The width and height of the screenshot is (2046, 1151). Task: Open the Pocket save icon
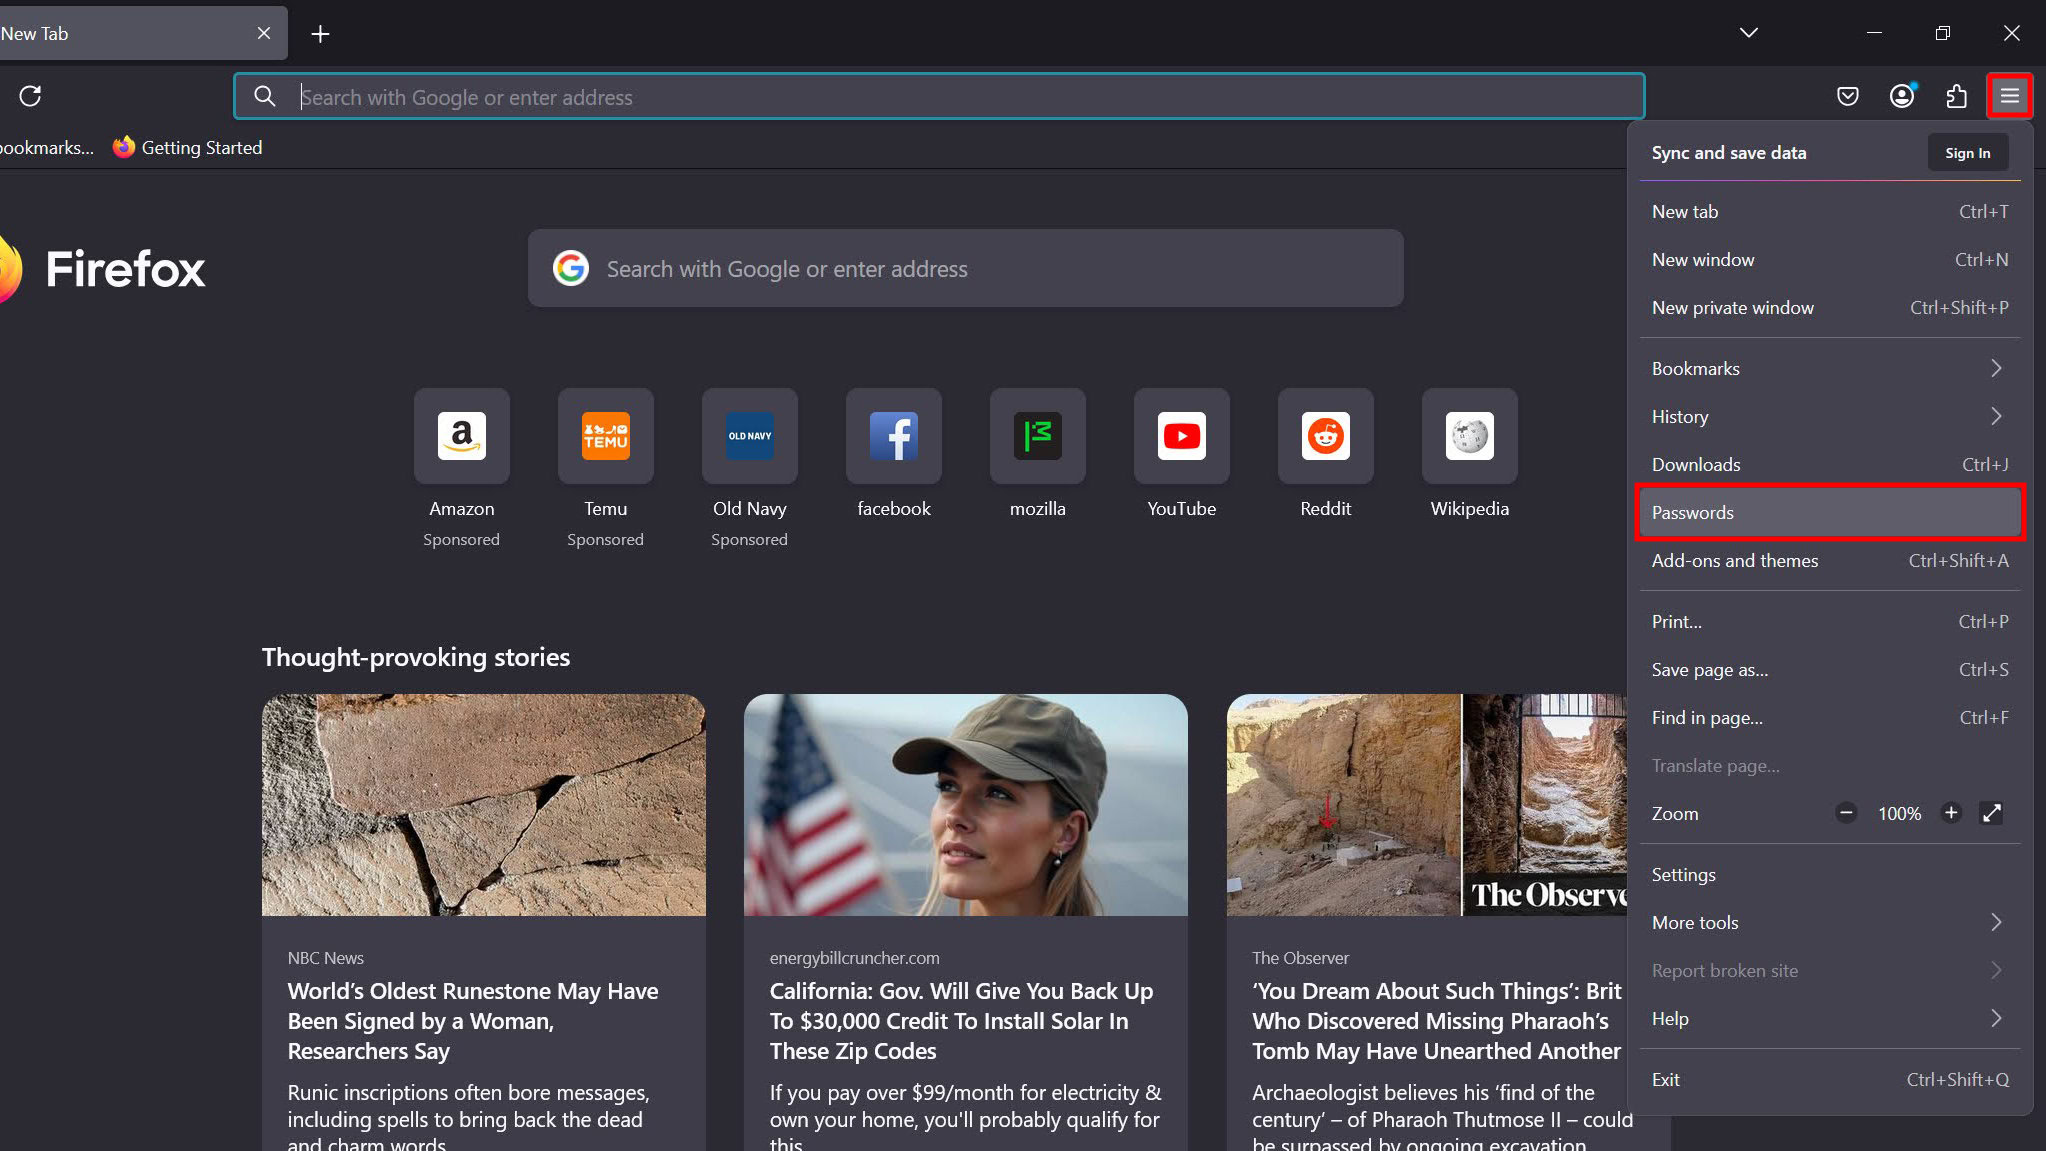click(1847, 96)
